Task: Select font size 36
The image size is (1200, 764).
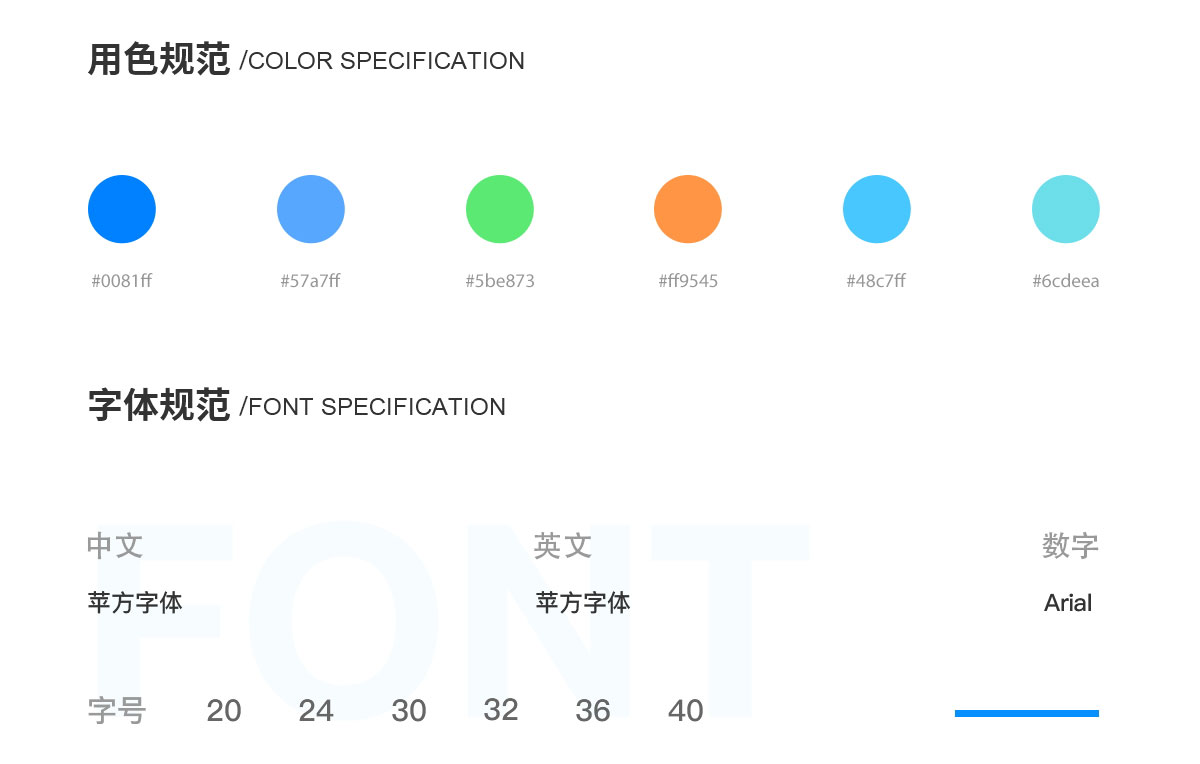Action: (x=593, y=711)
